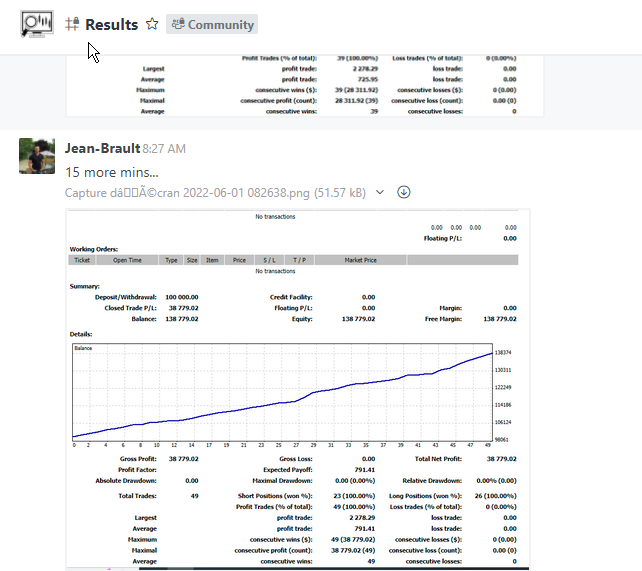
Task: Click the Community badge in header
Action: [x=211, y=24]
